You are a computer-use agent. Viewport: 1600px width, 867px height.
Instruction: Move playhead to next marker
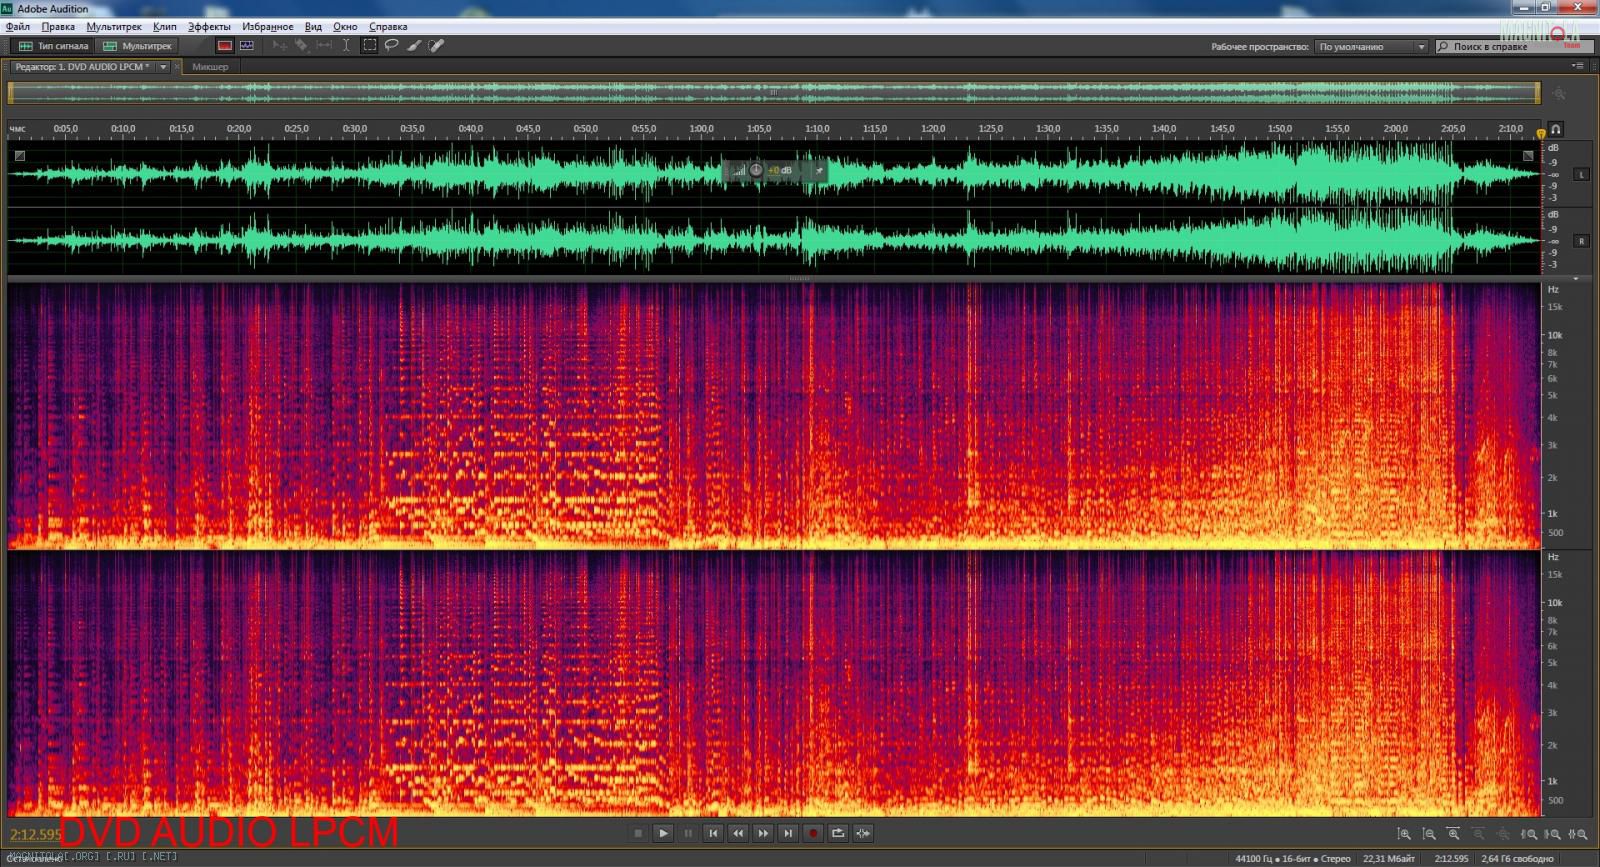(788, 833)
